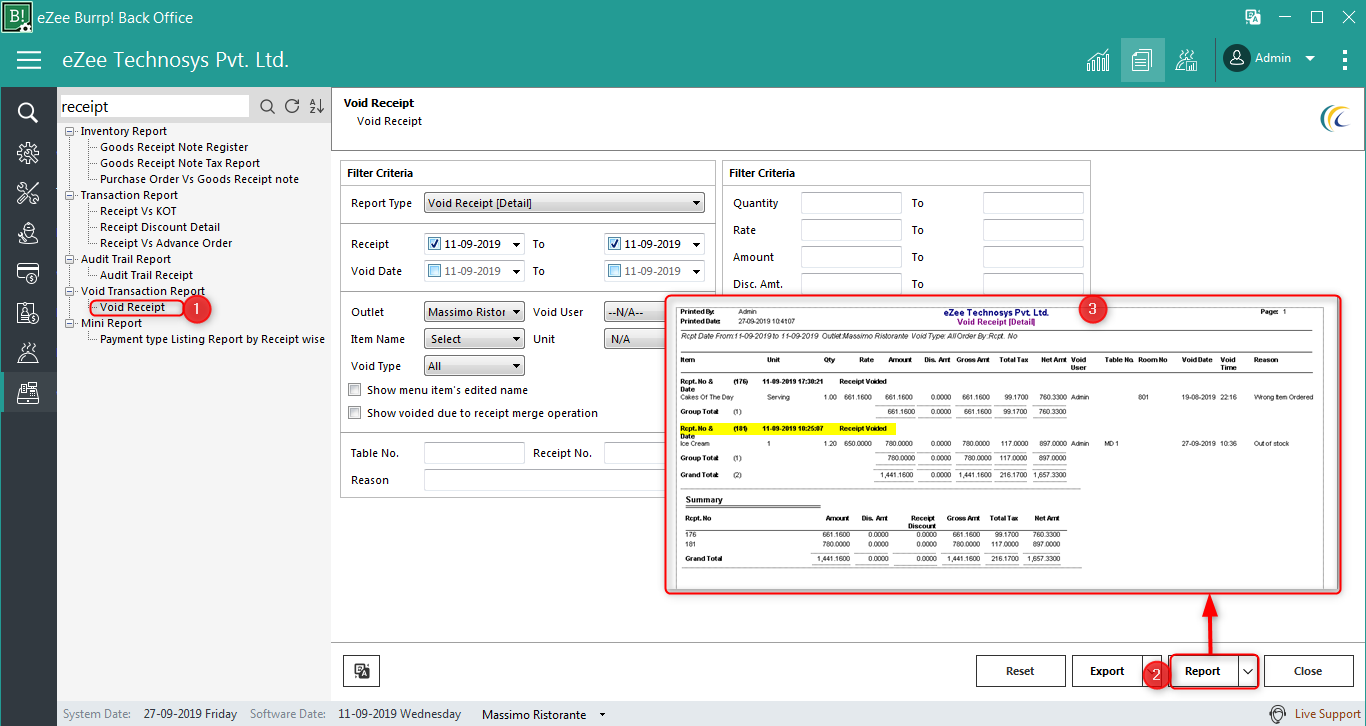Screen dimensions: 1366x726
Task: Click the Export button
Action: pyautogui.click(x=1107, y=671)
